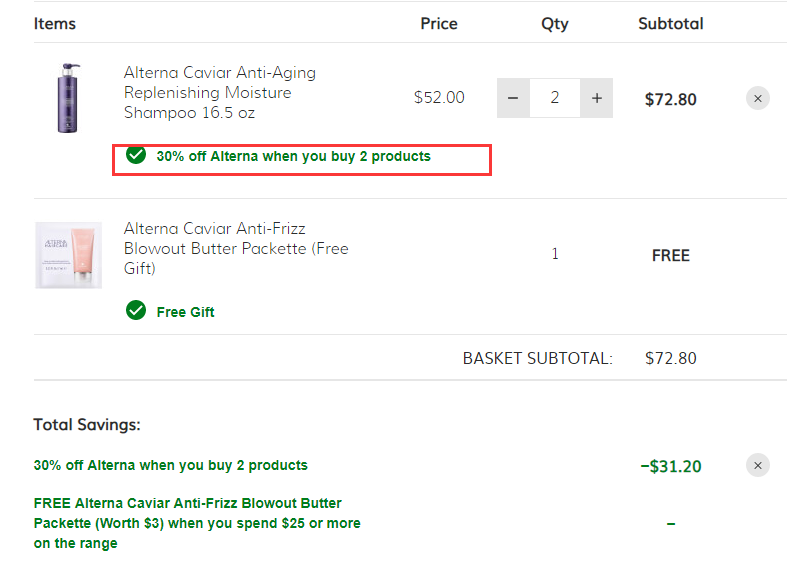
Task: Click the green checkmark beside Free Gift
Action: 136,310
